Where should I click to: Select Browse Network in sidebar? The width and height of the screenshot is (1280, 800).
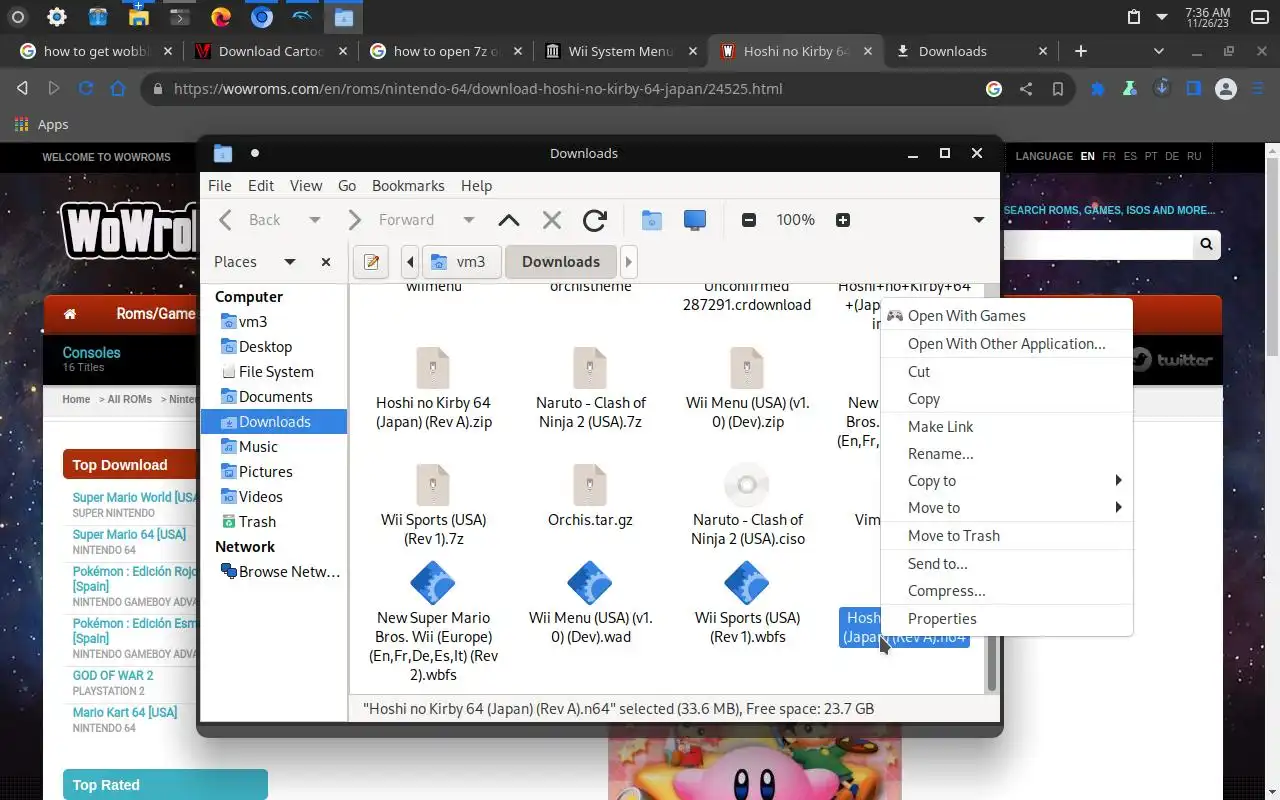pos(274,572)
